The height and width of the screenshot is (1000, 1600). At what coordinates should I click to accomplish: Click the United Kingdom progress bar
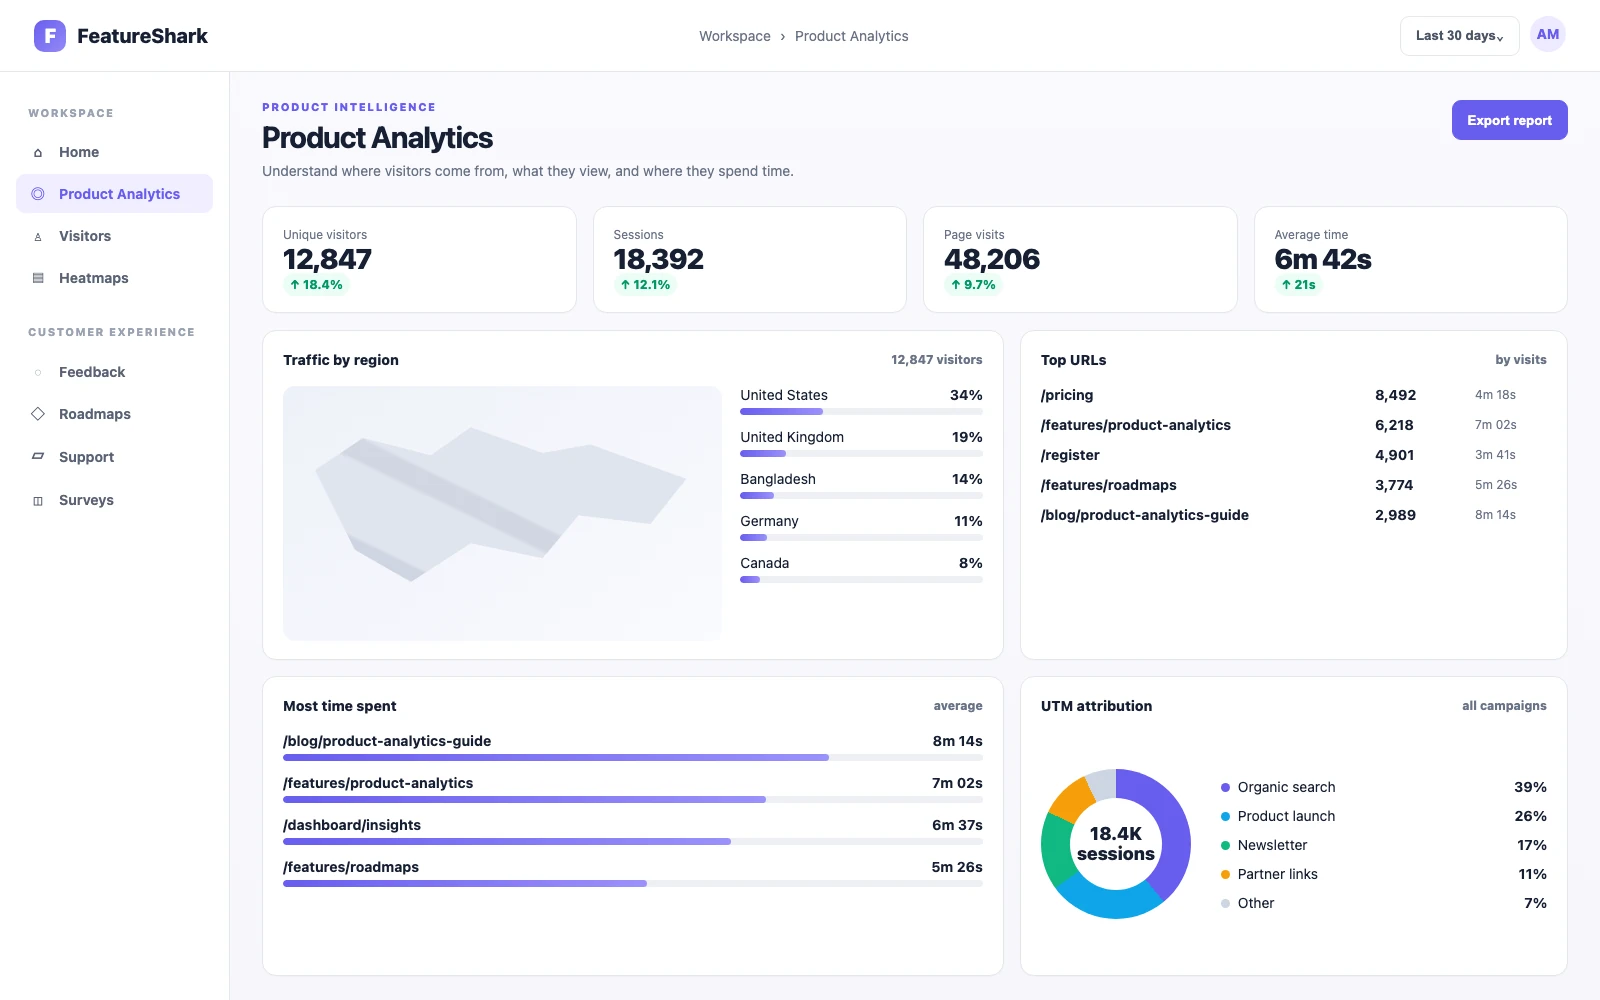(x=861, y=453)
